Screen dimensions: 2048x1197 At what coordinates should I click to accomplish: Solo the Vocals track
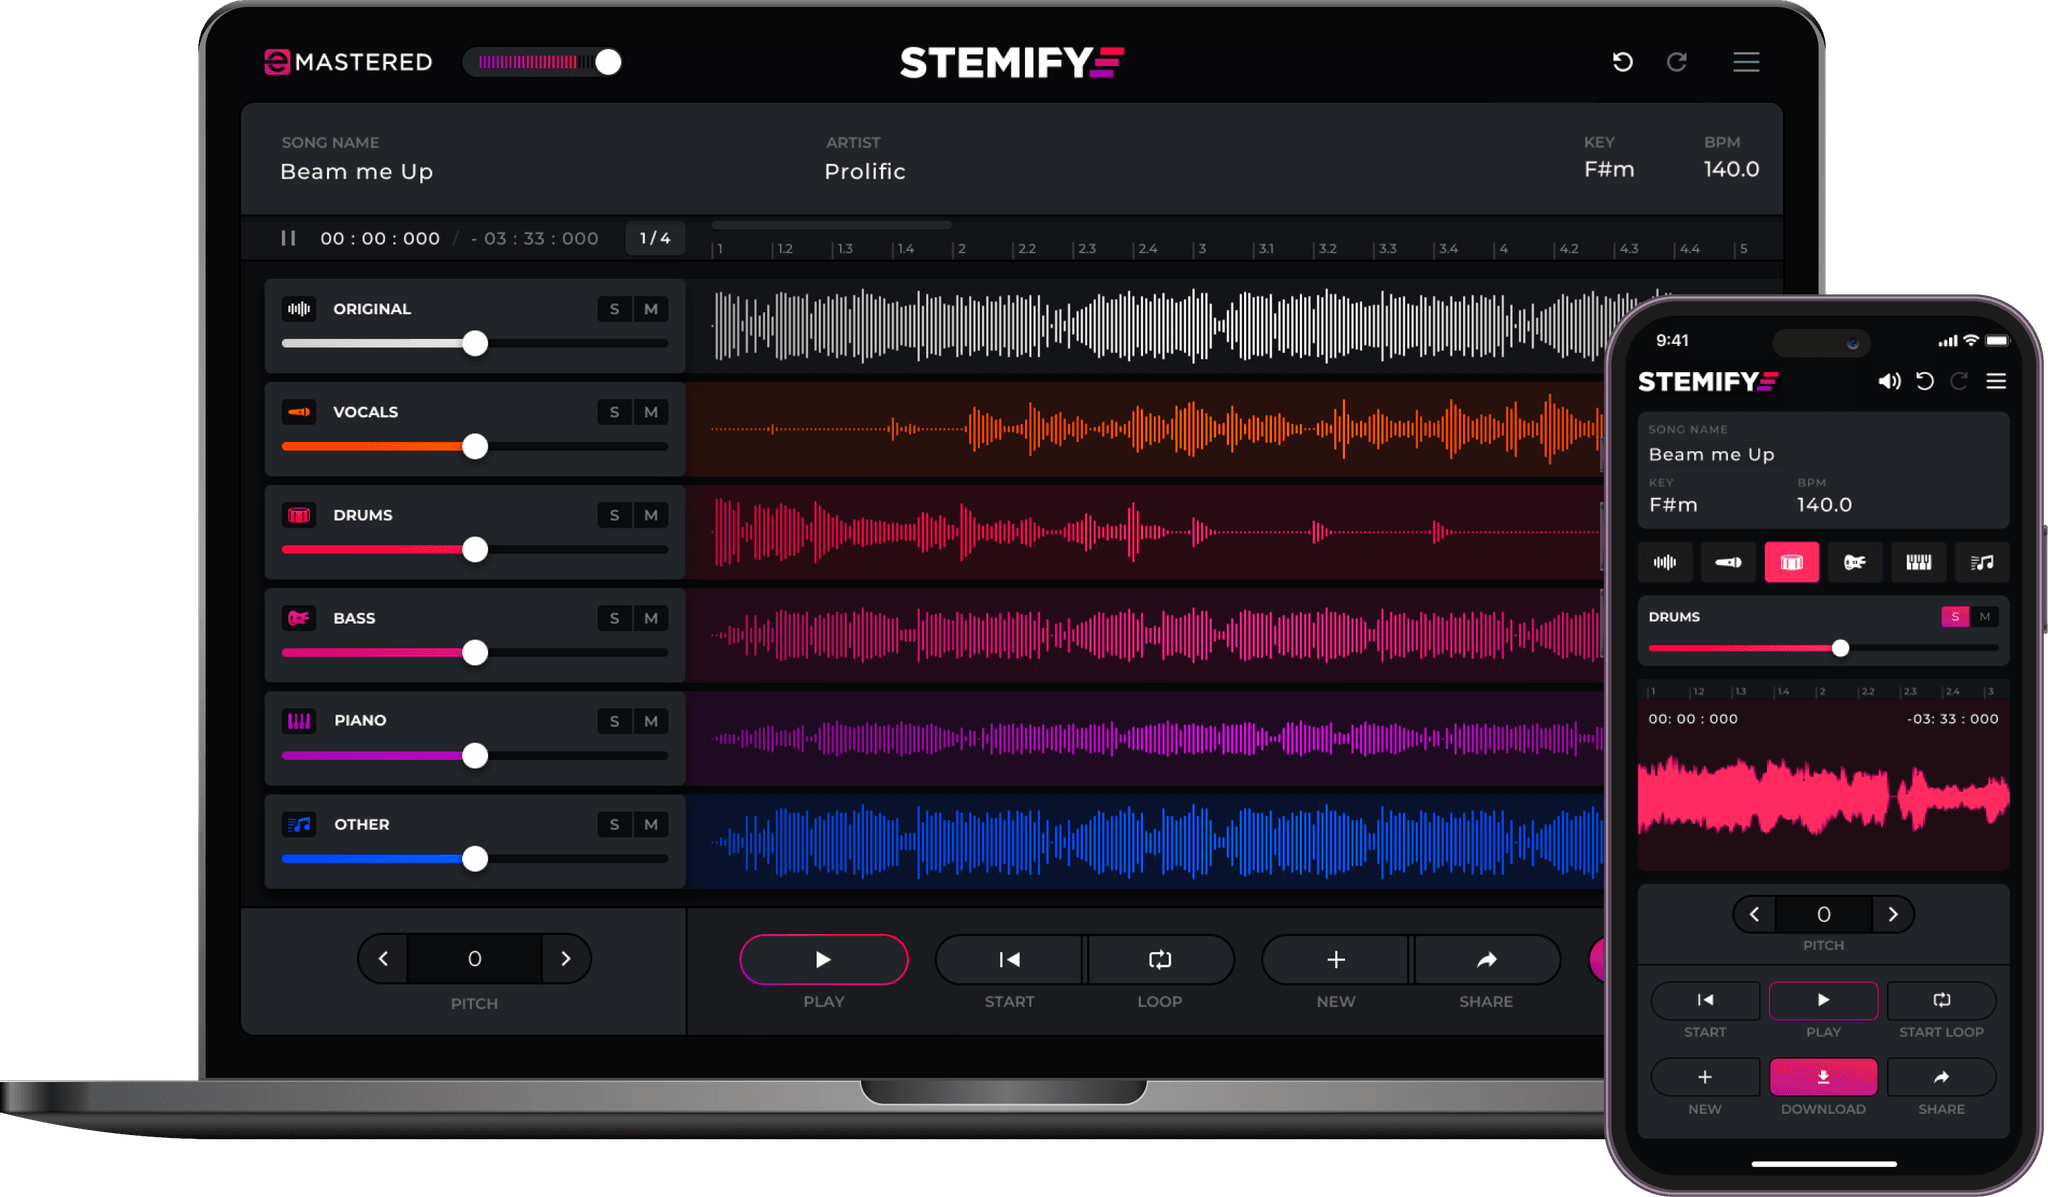tap(614, 412)
